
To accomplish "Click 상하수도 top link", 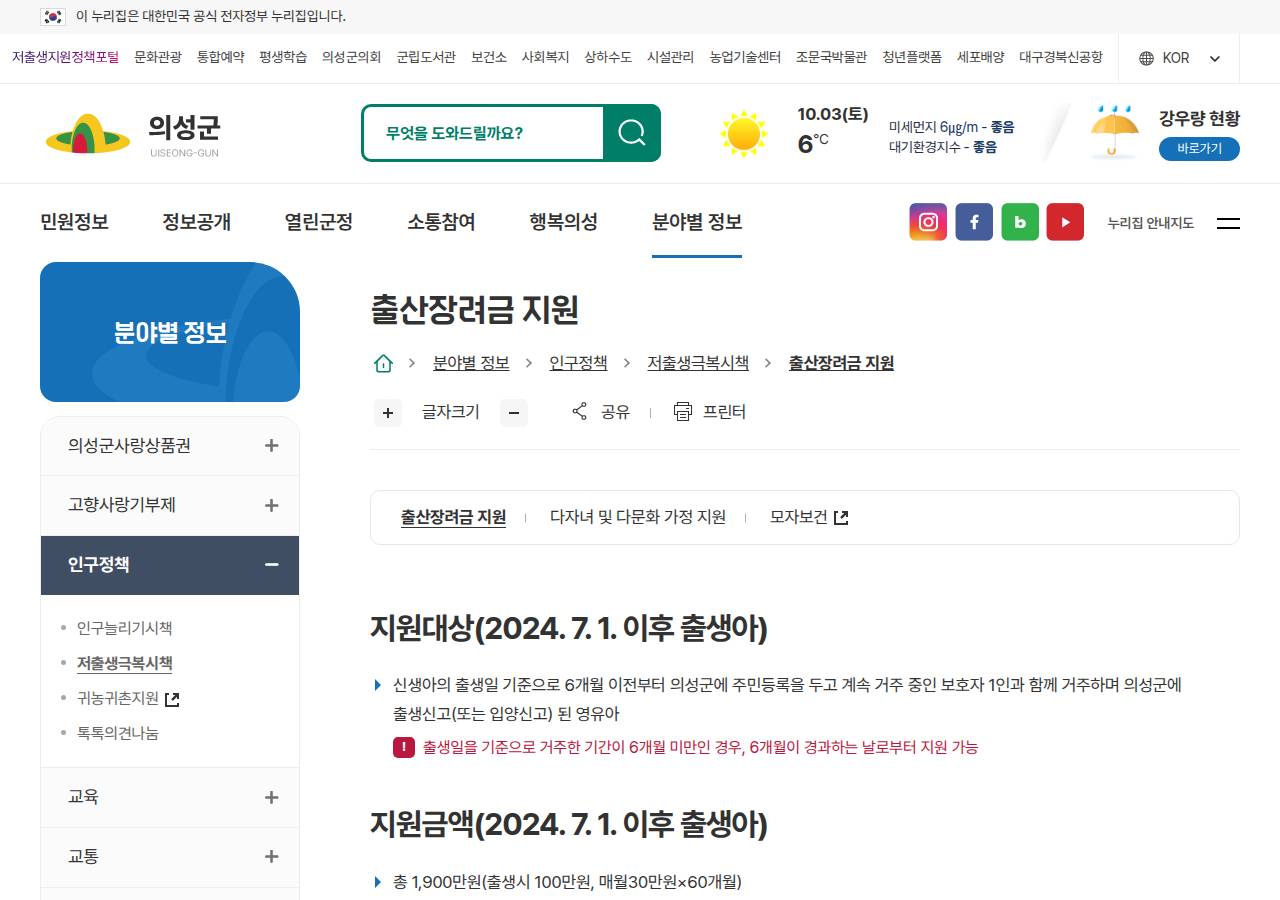I will (x=608, y=58).
